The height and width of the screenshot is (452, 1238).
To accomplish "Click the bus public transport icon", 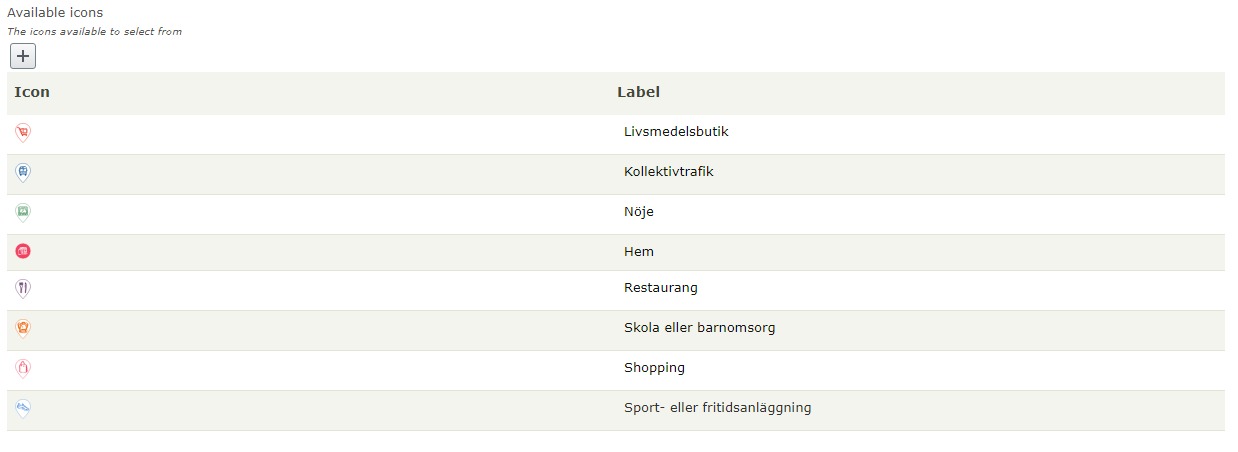I will click(x=23, y=172).
